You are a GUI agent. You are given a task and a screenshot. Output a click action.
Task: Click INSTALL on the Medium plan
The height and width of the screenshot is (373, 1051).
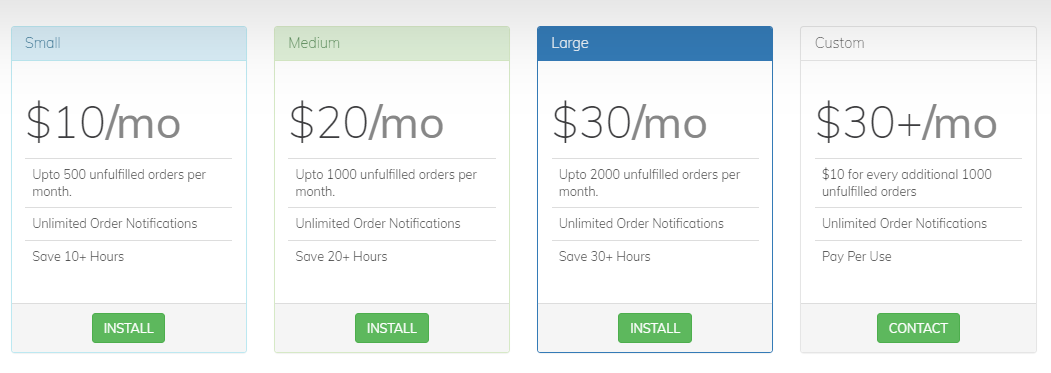click(x=391, y=328)
